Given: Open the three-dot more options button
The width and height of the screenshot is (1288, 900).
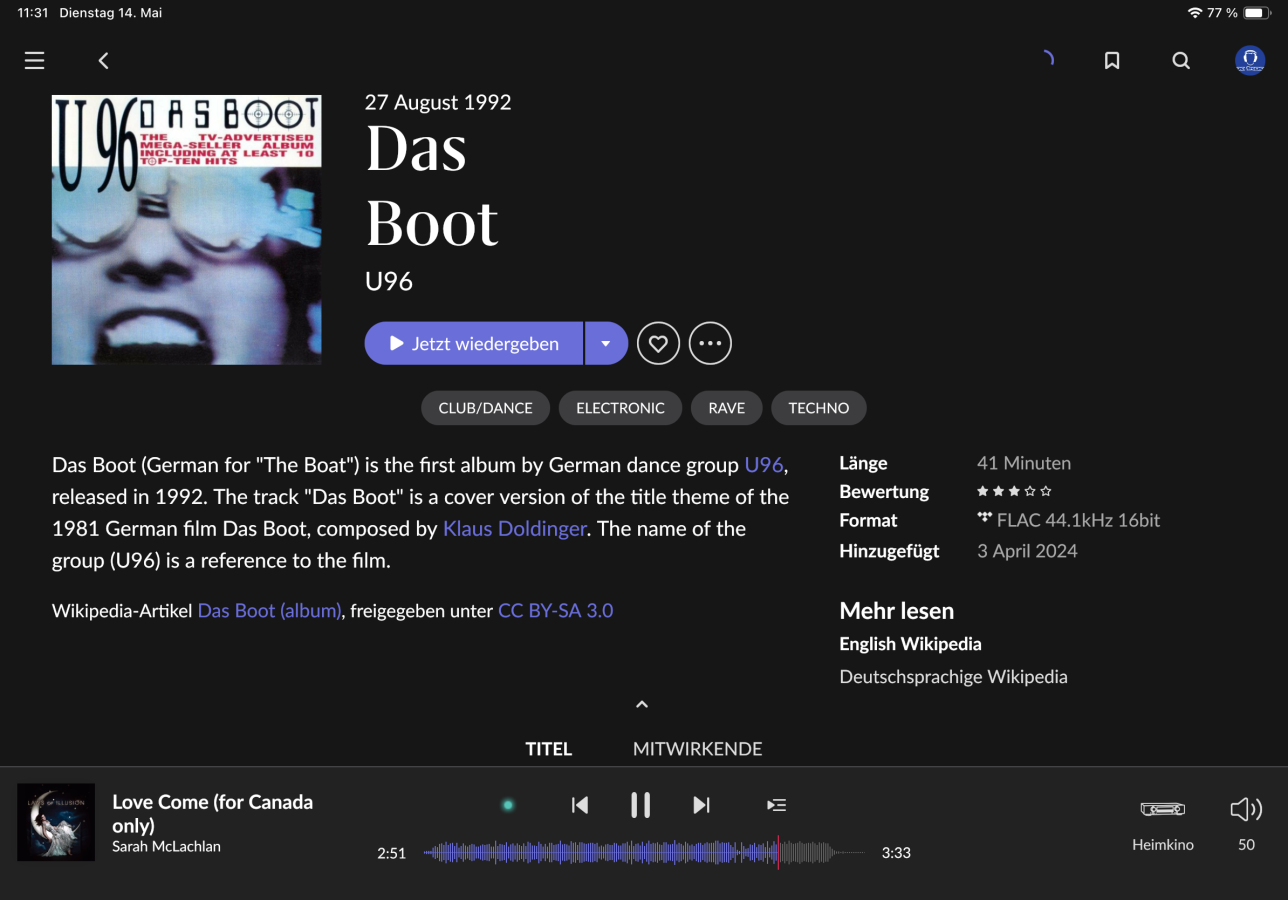Looking at the screenshot, I should 710,343.
